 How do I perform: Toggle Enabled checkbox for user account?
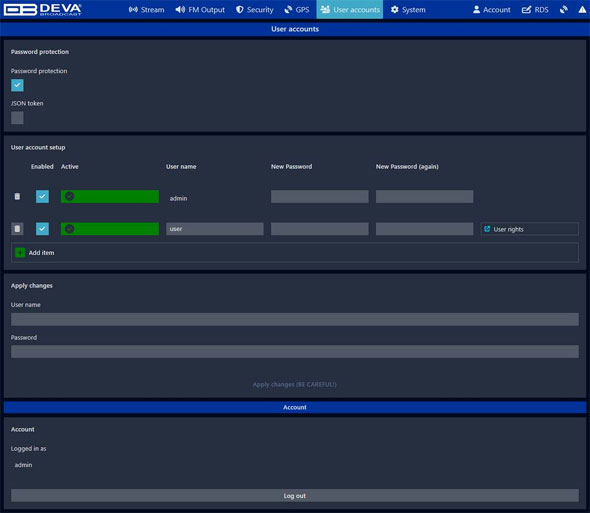click(43, 229)
